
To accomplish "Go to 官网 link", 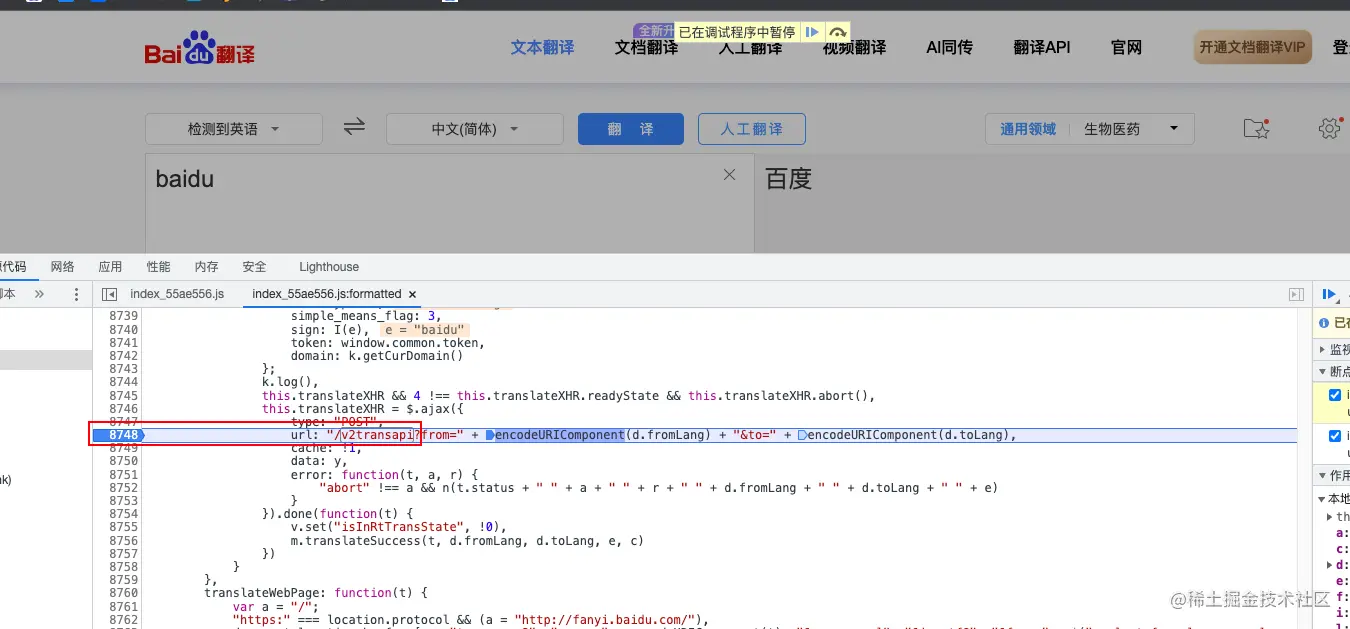I will click(1126, 47).
